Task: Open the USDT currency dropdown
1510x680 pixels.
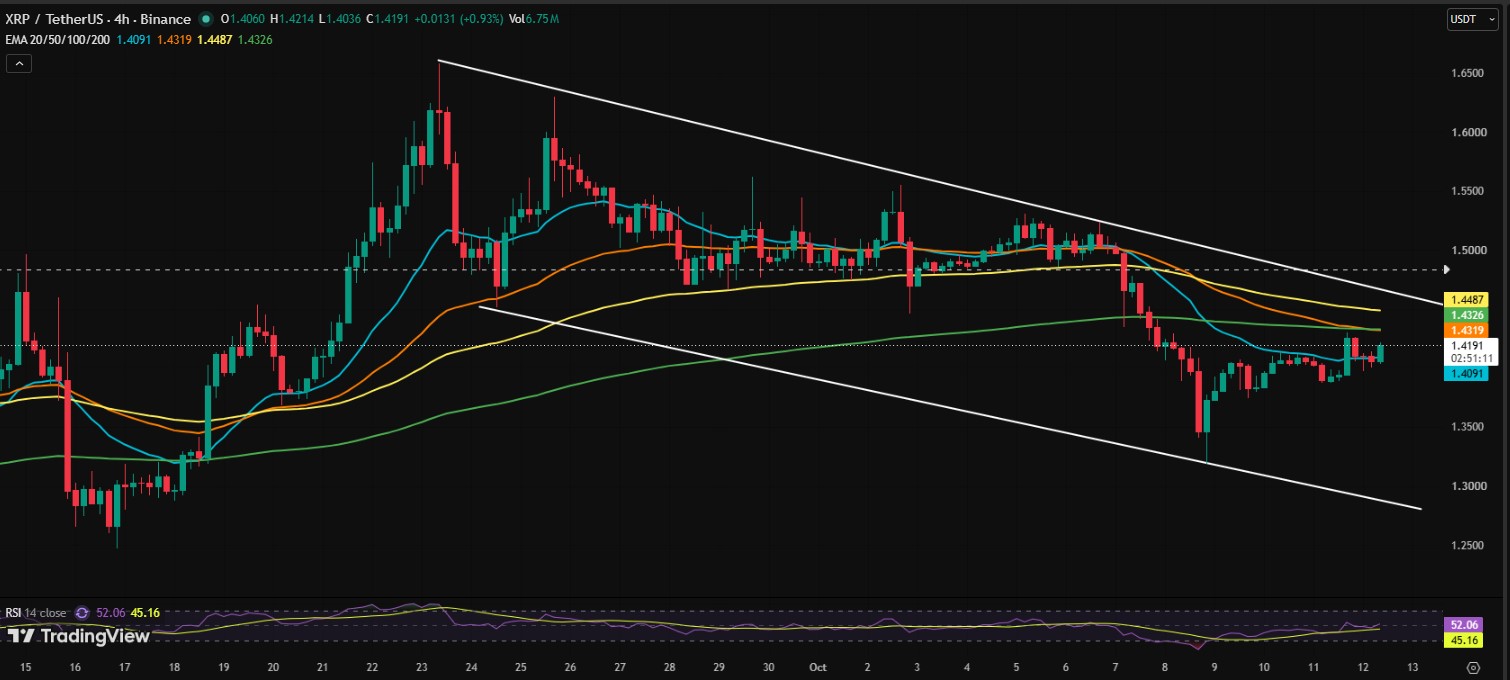Action: pyautogui.click(x=1472, y=19)
